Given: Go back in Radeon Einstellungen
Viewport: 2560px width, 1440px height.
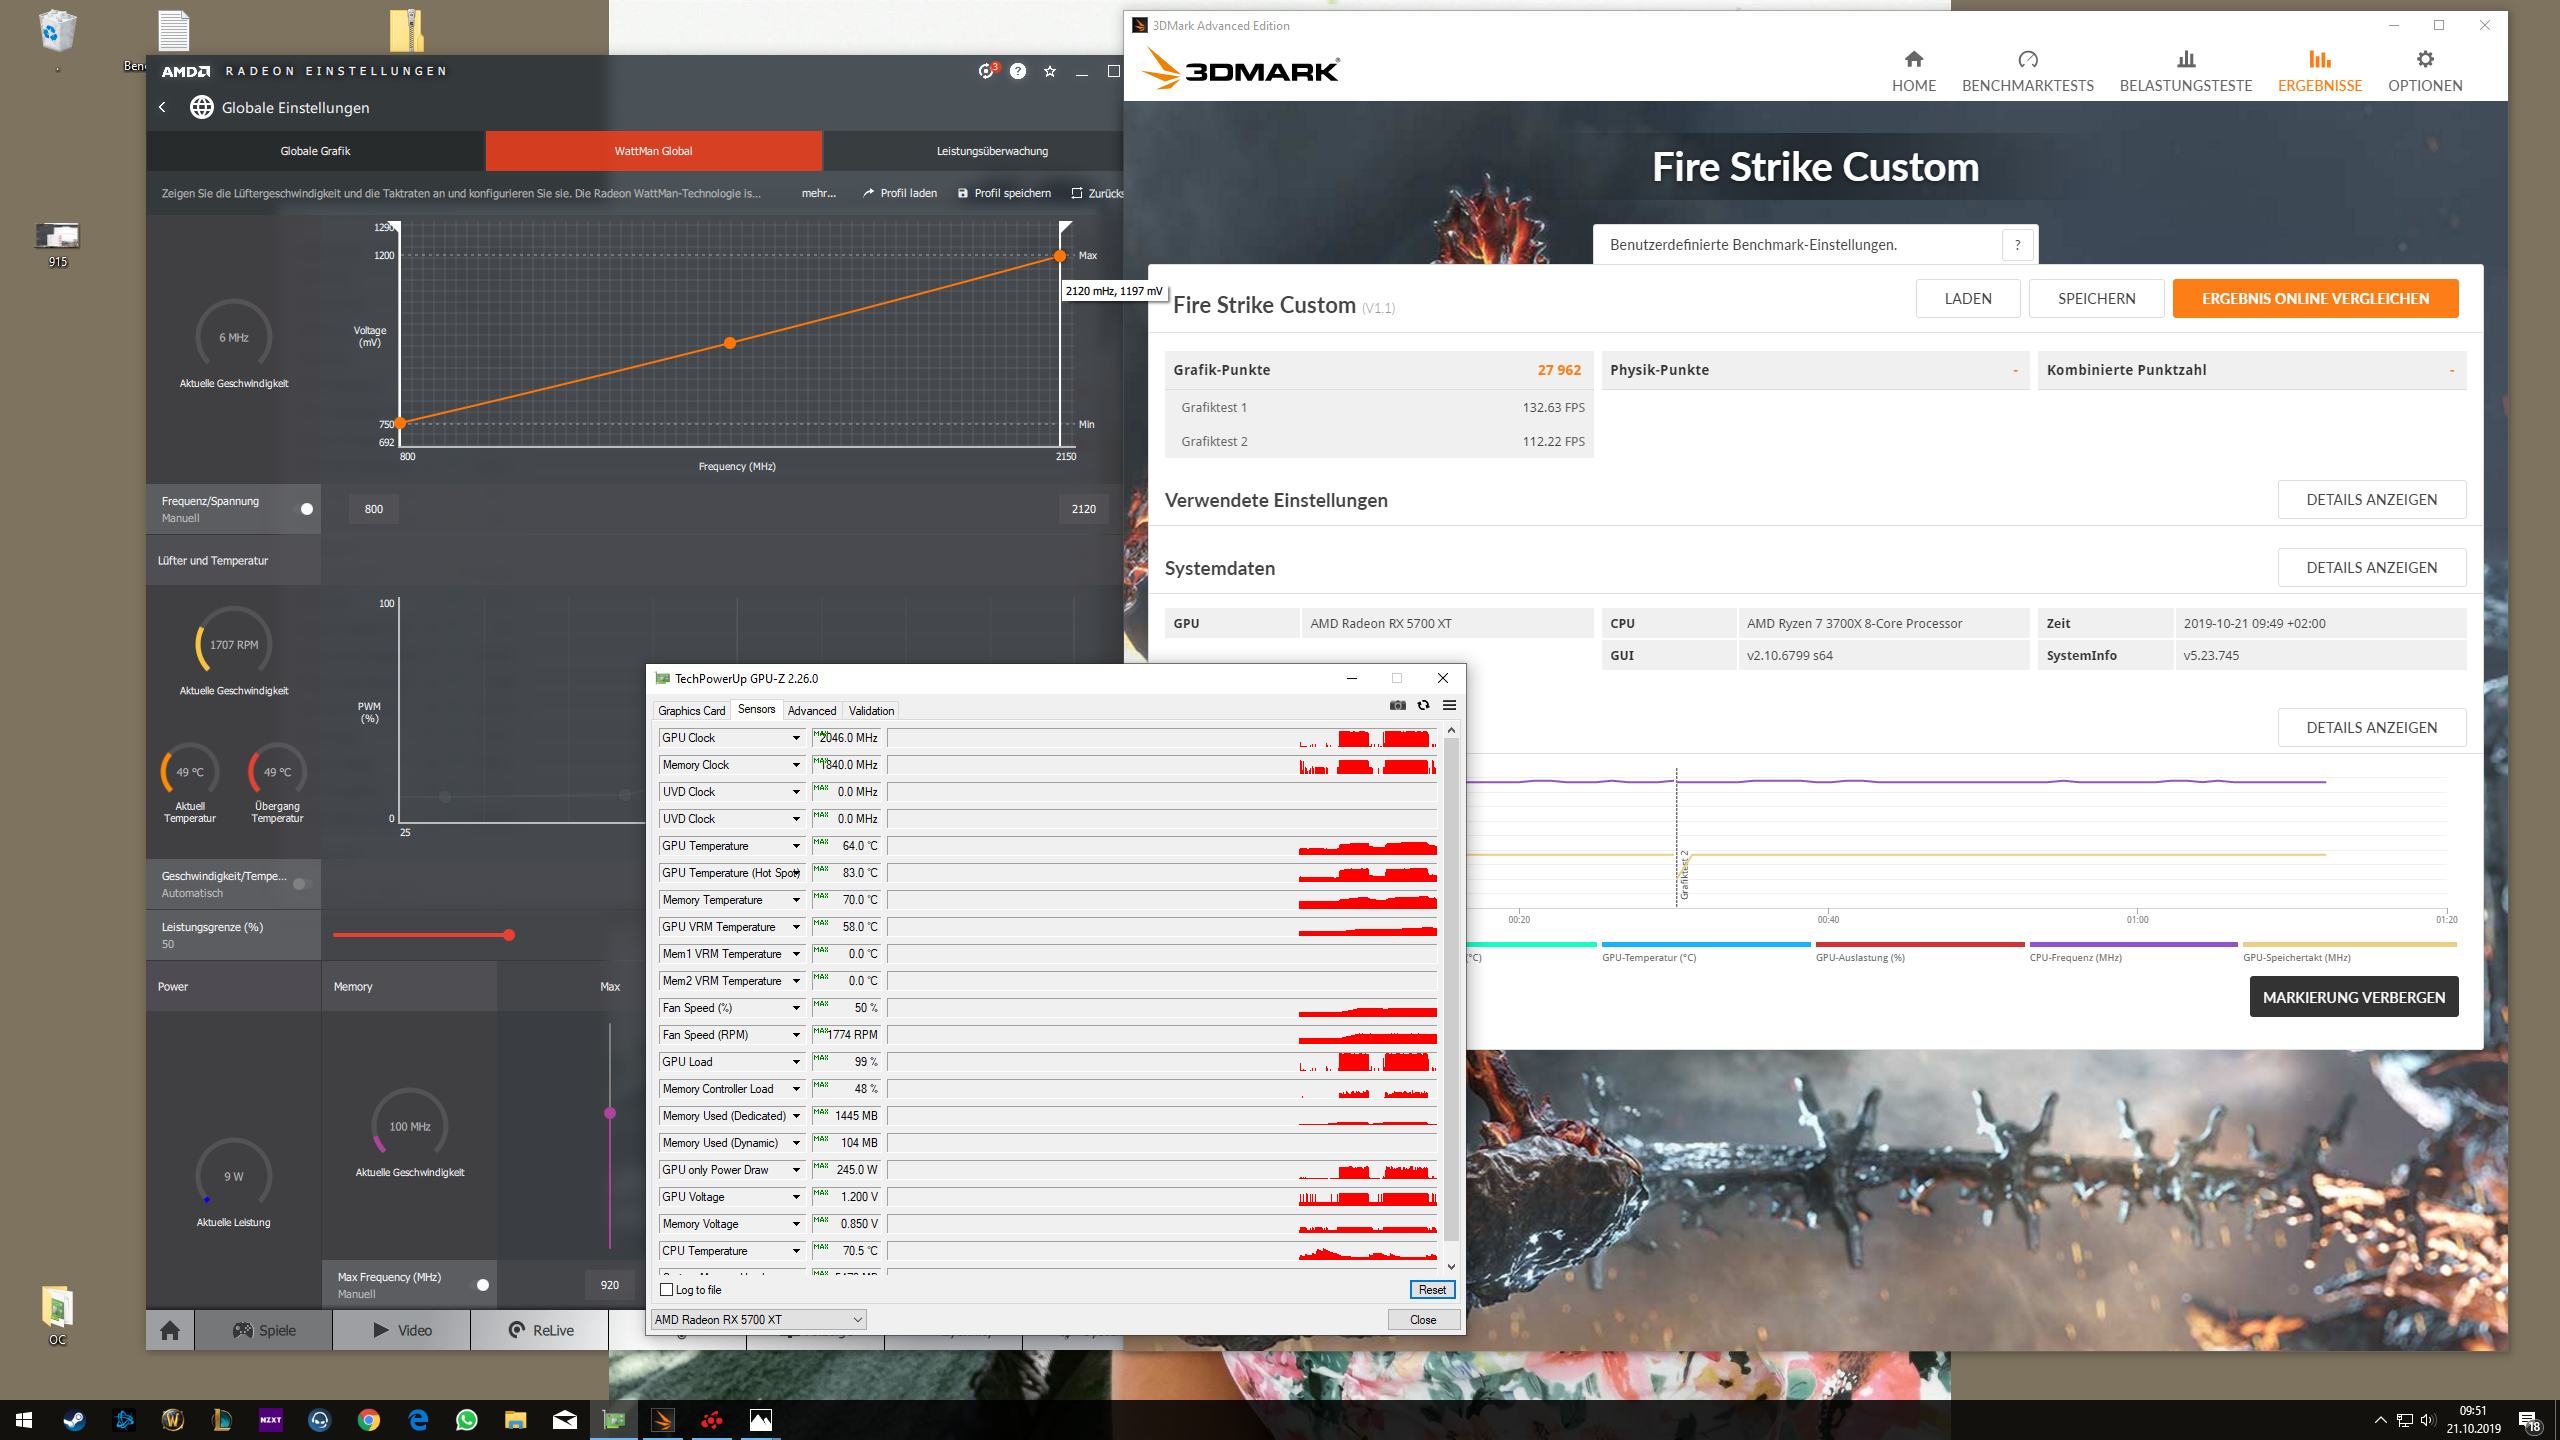Looking at the screenshot, I should 162,107.
